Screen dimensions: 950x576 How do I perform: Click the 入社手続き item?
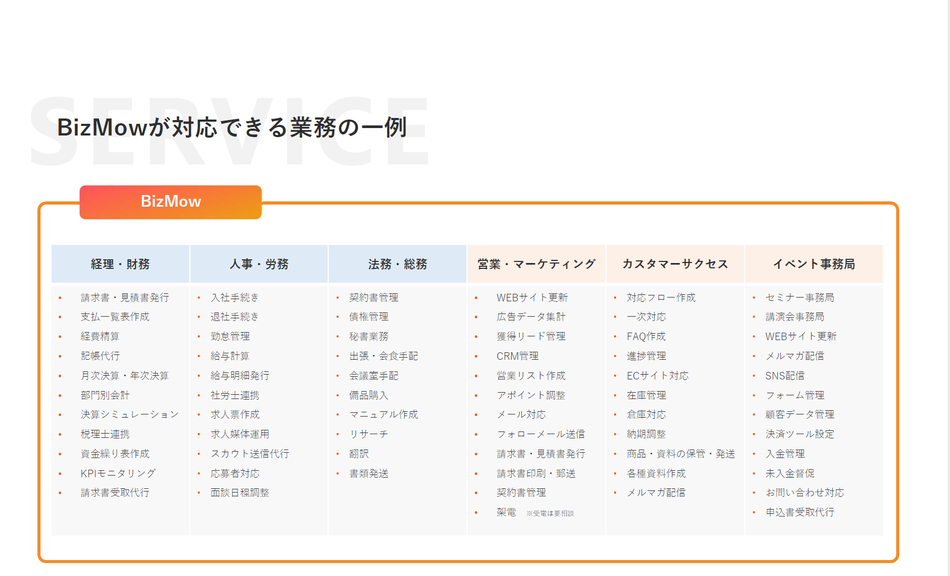pos(234,297)
